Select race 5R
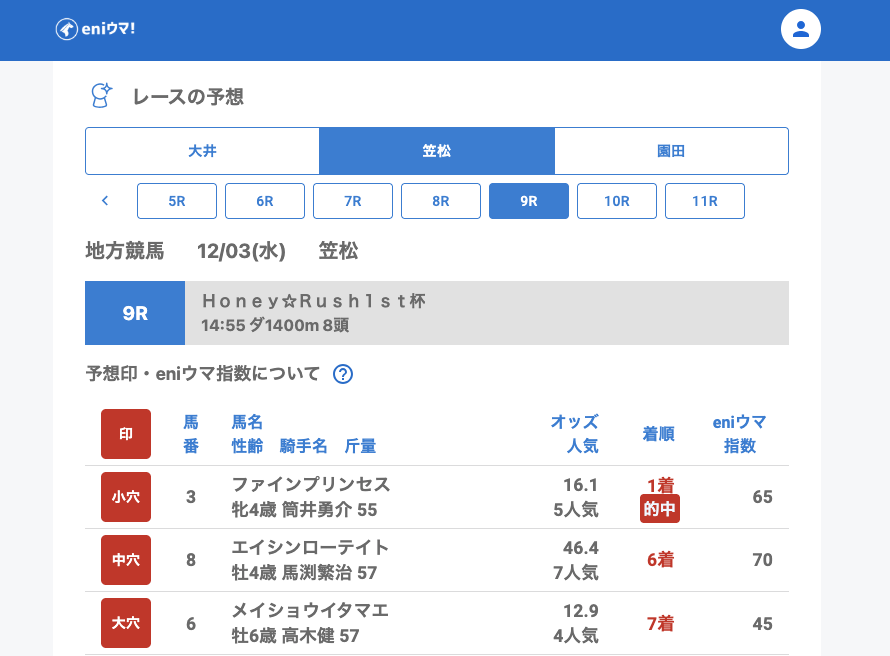Viewport: 890px width, 656px height. pos(177,201)
